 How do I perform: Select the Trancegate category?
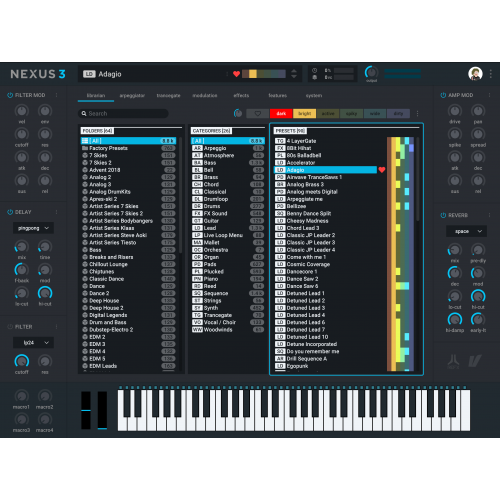(228, 315)
